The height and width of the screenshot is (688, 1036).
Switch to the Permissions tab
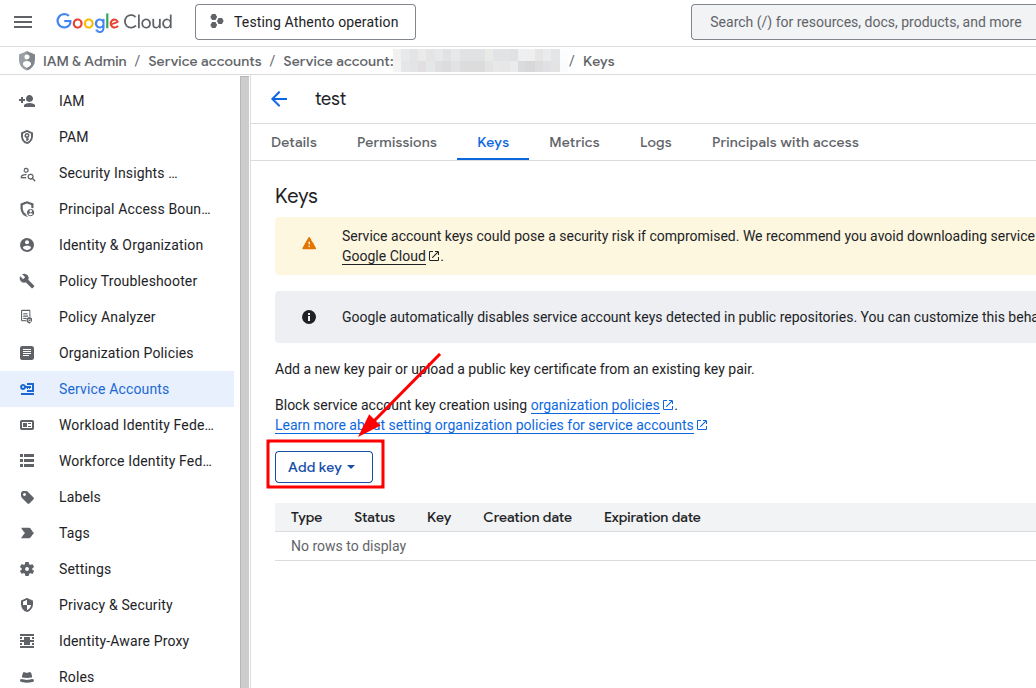pyautogui.click(x=396, y=142)
